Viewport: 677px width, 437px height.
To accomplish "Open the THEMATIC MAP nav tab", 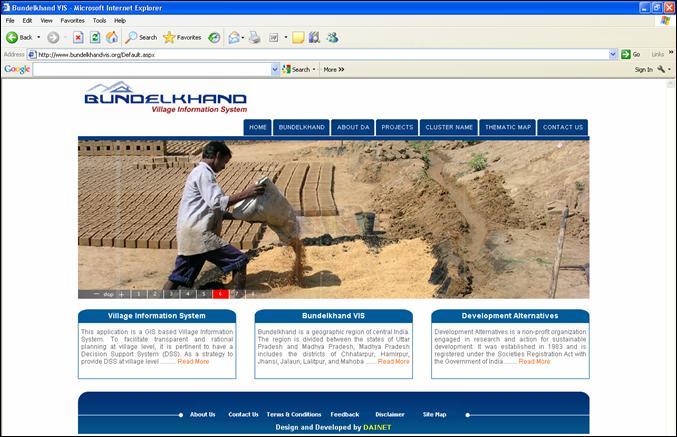I will pos(508,127).
